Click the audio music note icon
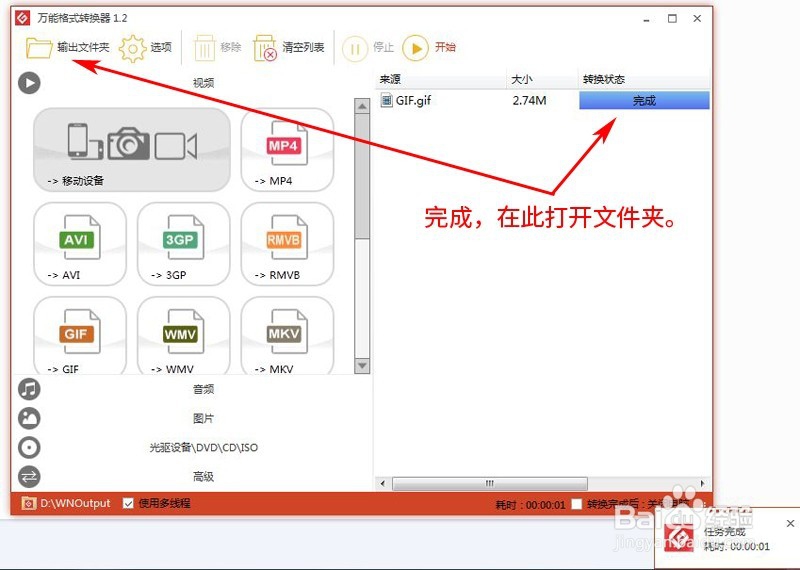Image resolution: width=800 pixels, height=570 pixels. point(29,389)
